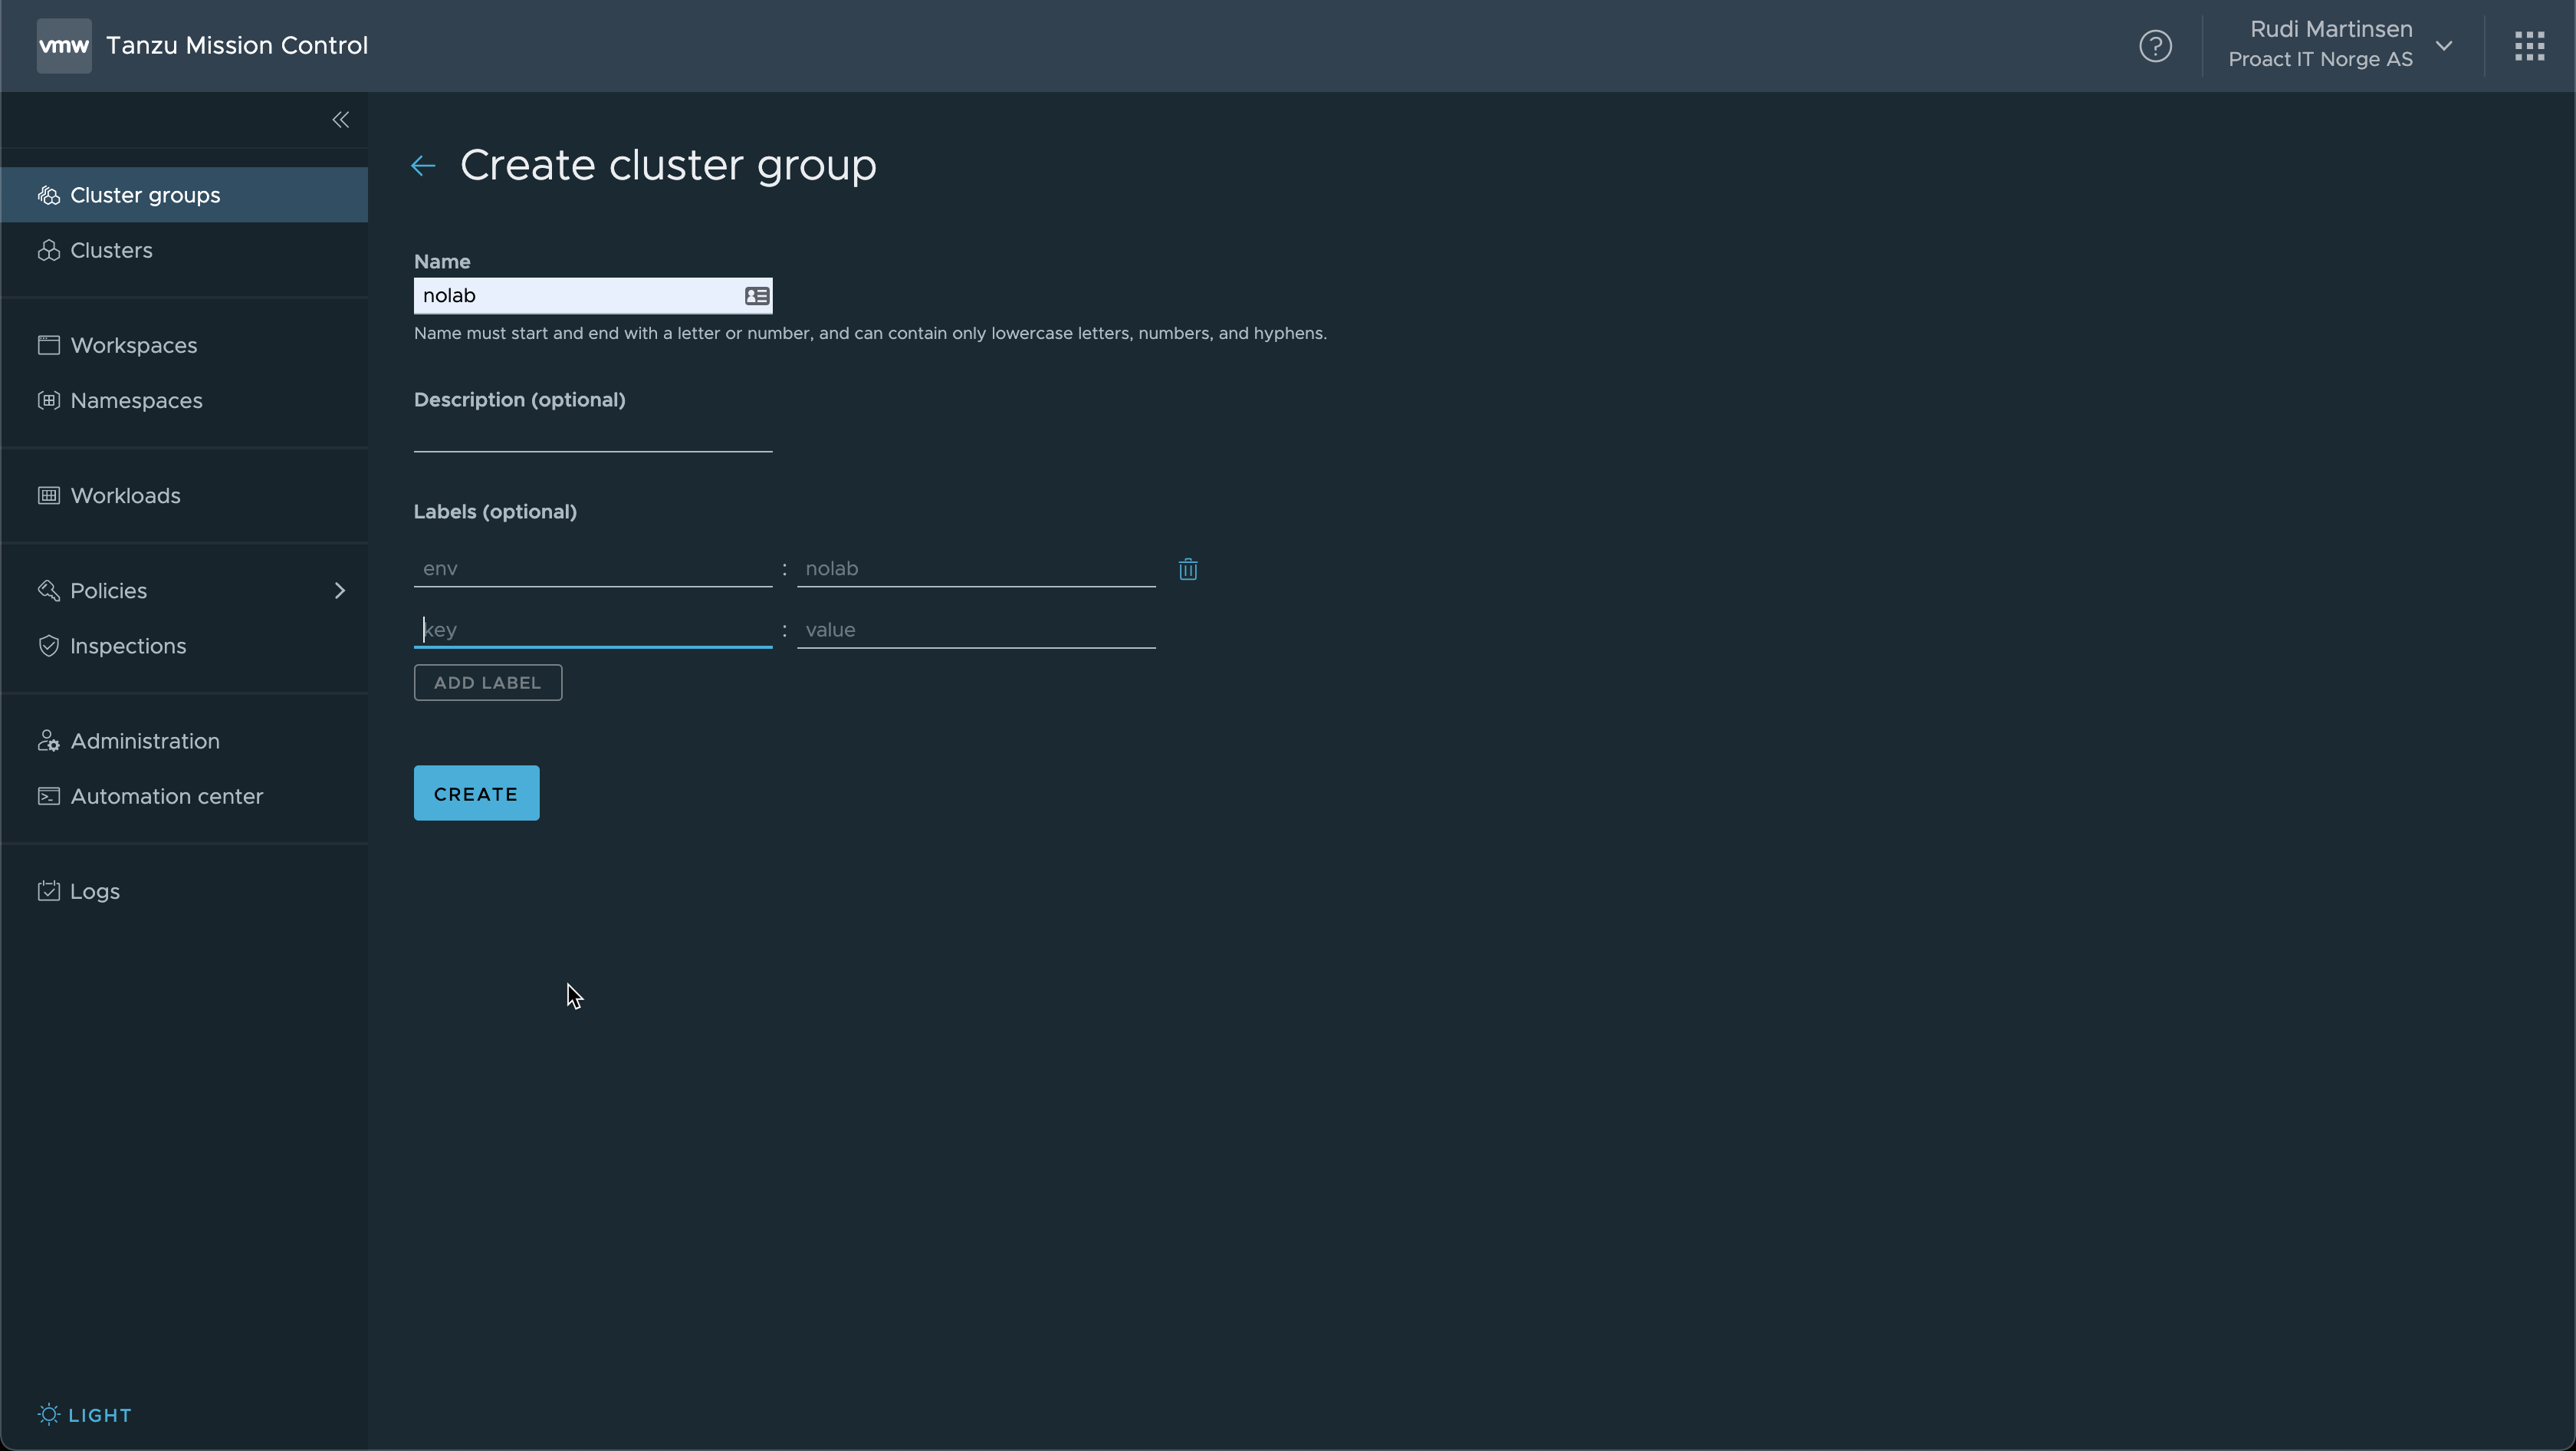Switch theme with the LIGHT toggle
The width and height of the screenshot is (2576, 1451).
pyautogui.click(x=85, y=1414)
